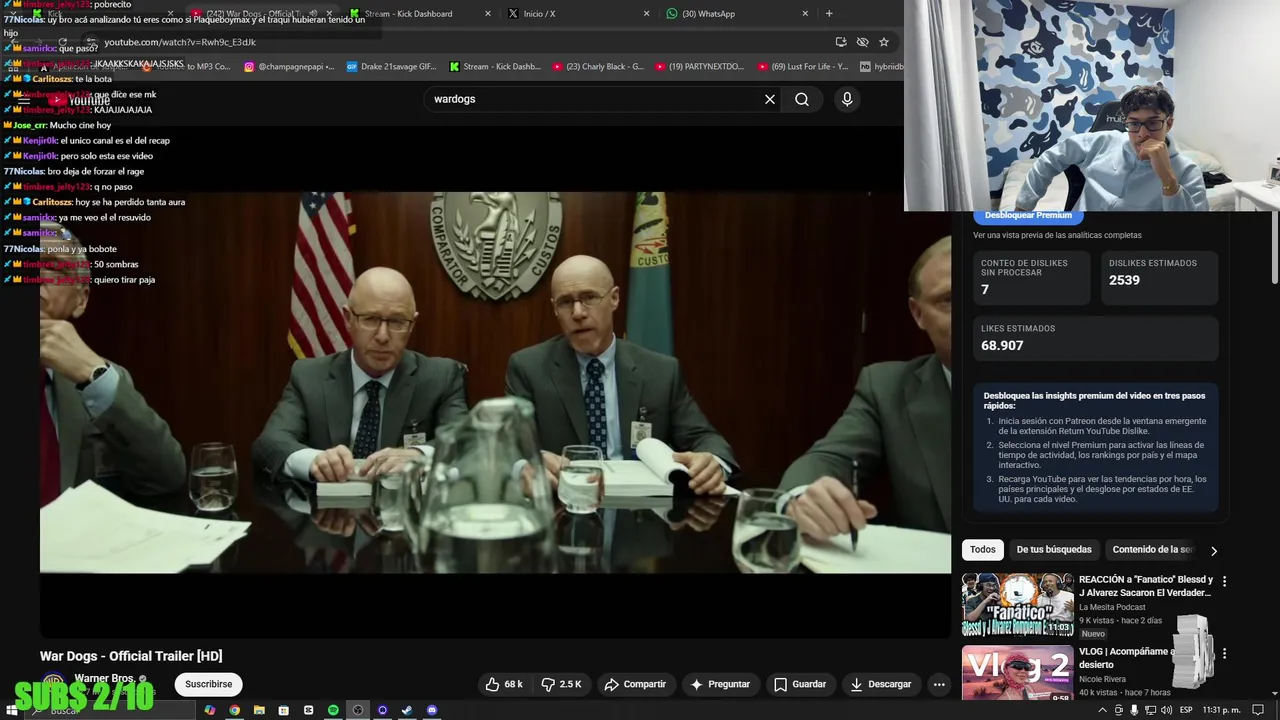Open a new browser tab with plus
Viewport: 1280px width, 720px height.
click(x=828, y=14)
